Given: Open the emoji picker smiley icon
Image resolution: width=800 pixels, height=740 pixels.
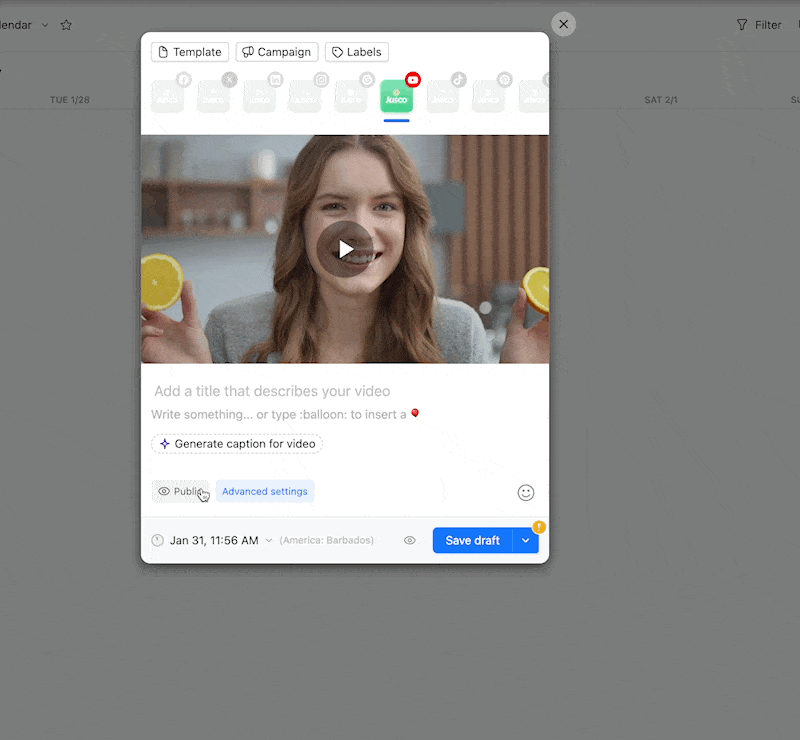Looking at the screenshot, I should (x=526, y=492).
